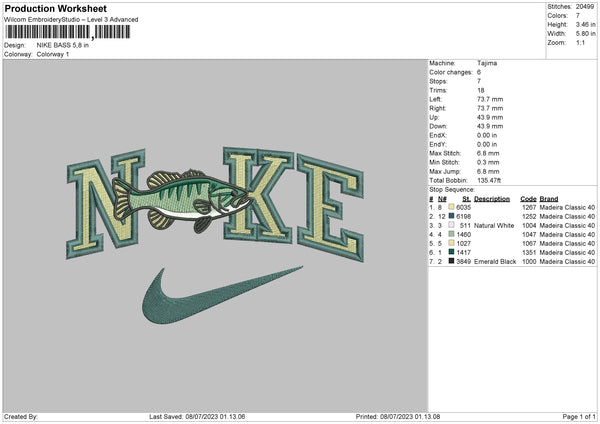Image resolution: width=600 pixels, height=424 pixels.
Task: Click the min stitch value '0.3 mm'
Action: click(x=488, y=163)
